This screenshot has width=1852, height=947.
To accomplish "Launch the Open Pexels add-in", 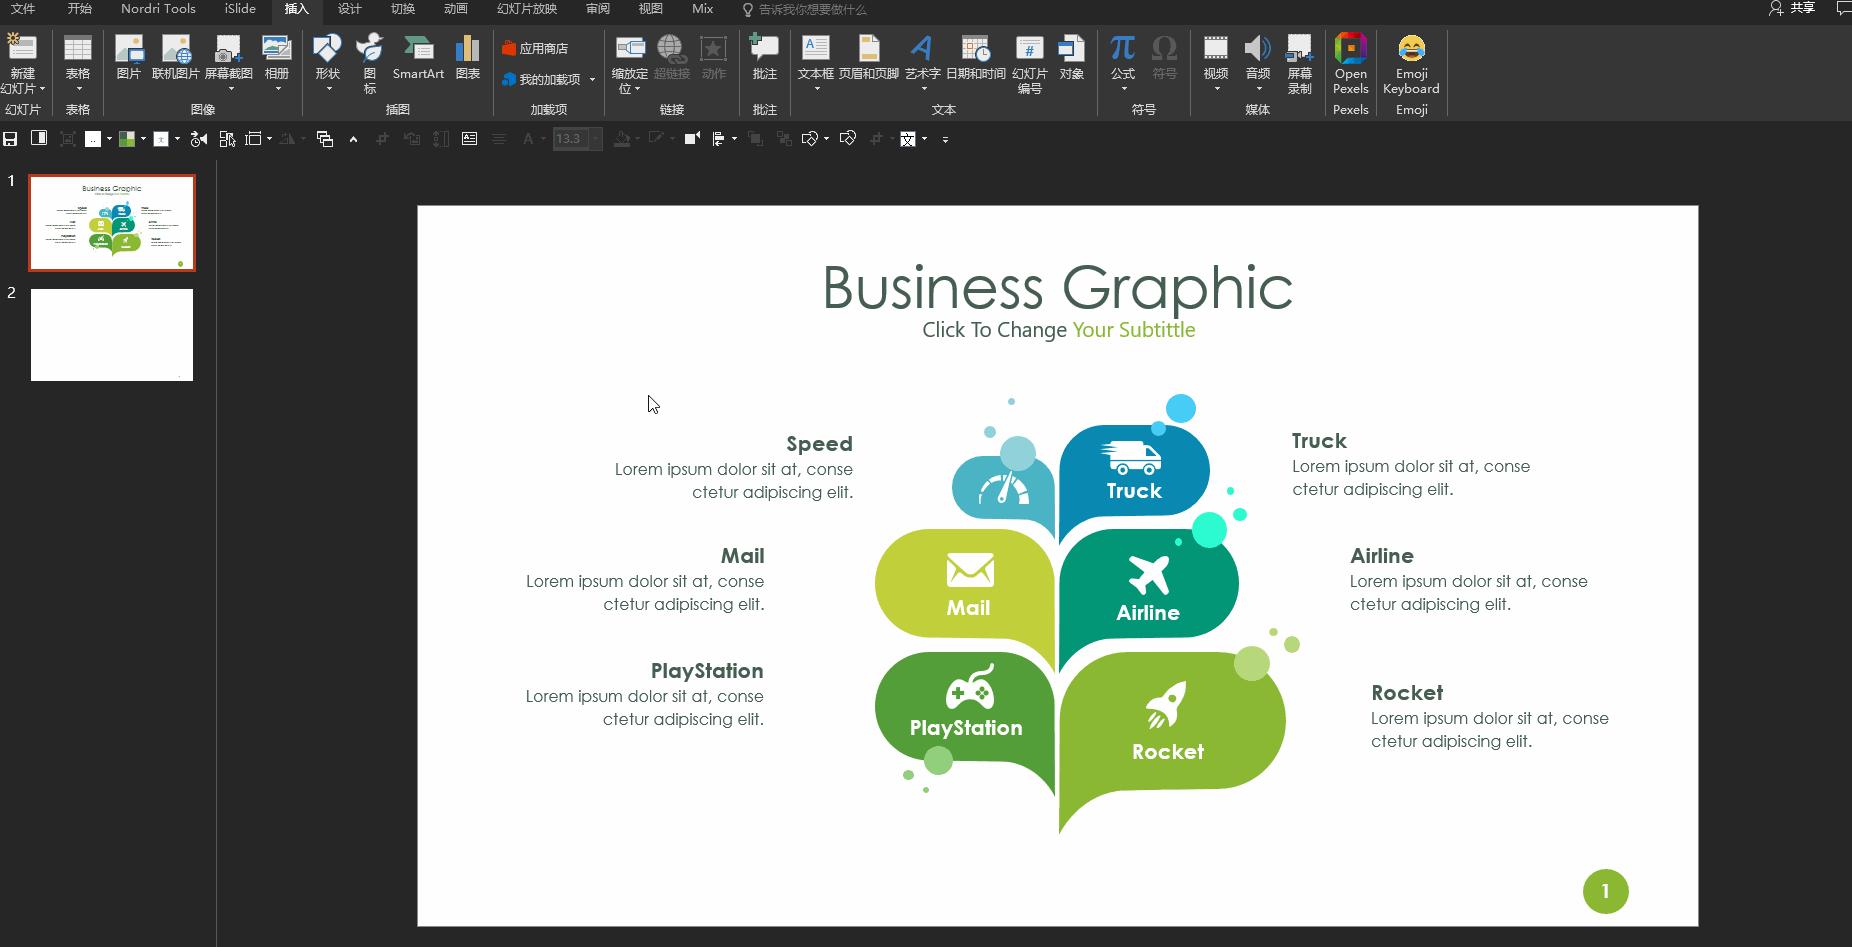I will (x=1350, y=64).
